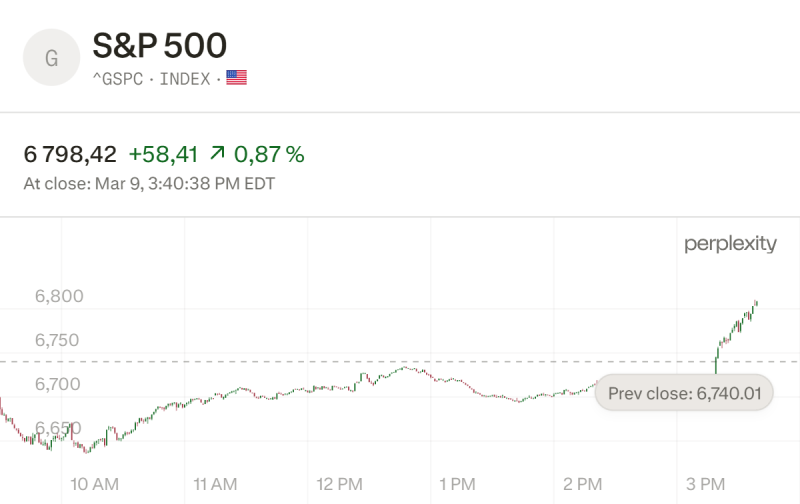Click the 3 PM time axis label

[x=705, y=484]
